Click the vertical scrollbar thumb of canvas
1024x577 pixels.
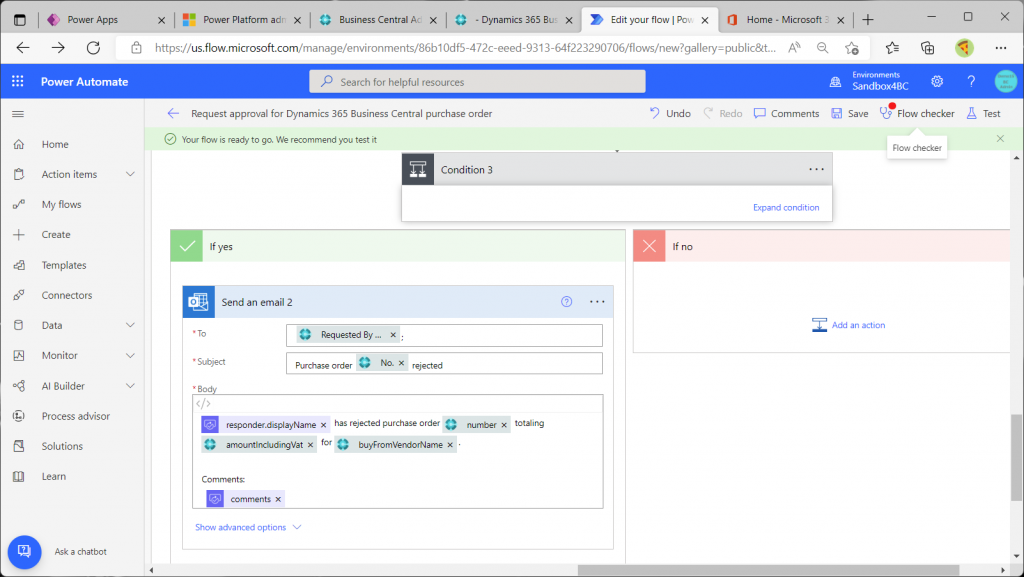(1016, 458)
